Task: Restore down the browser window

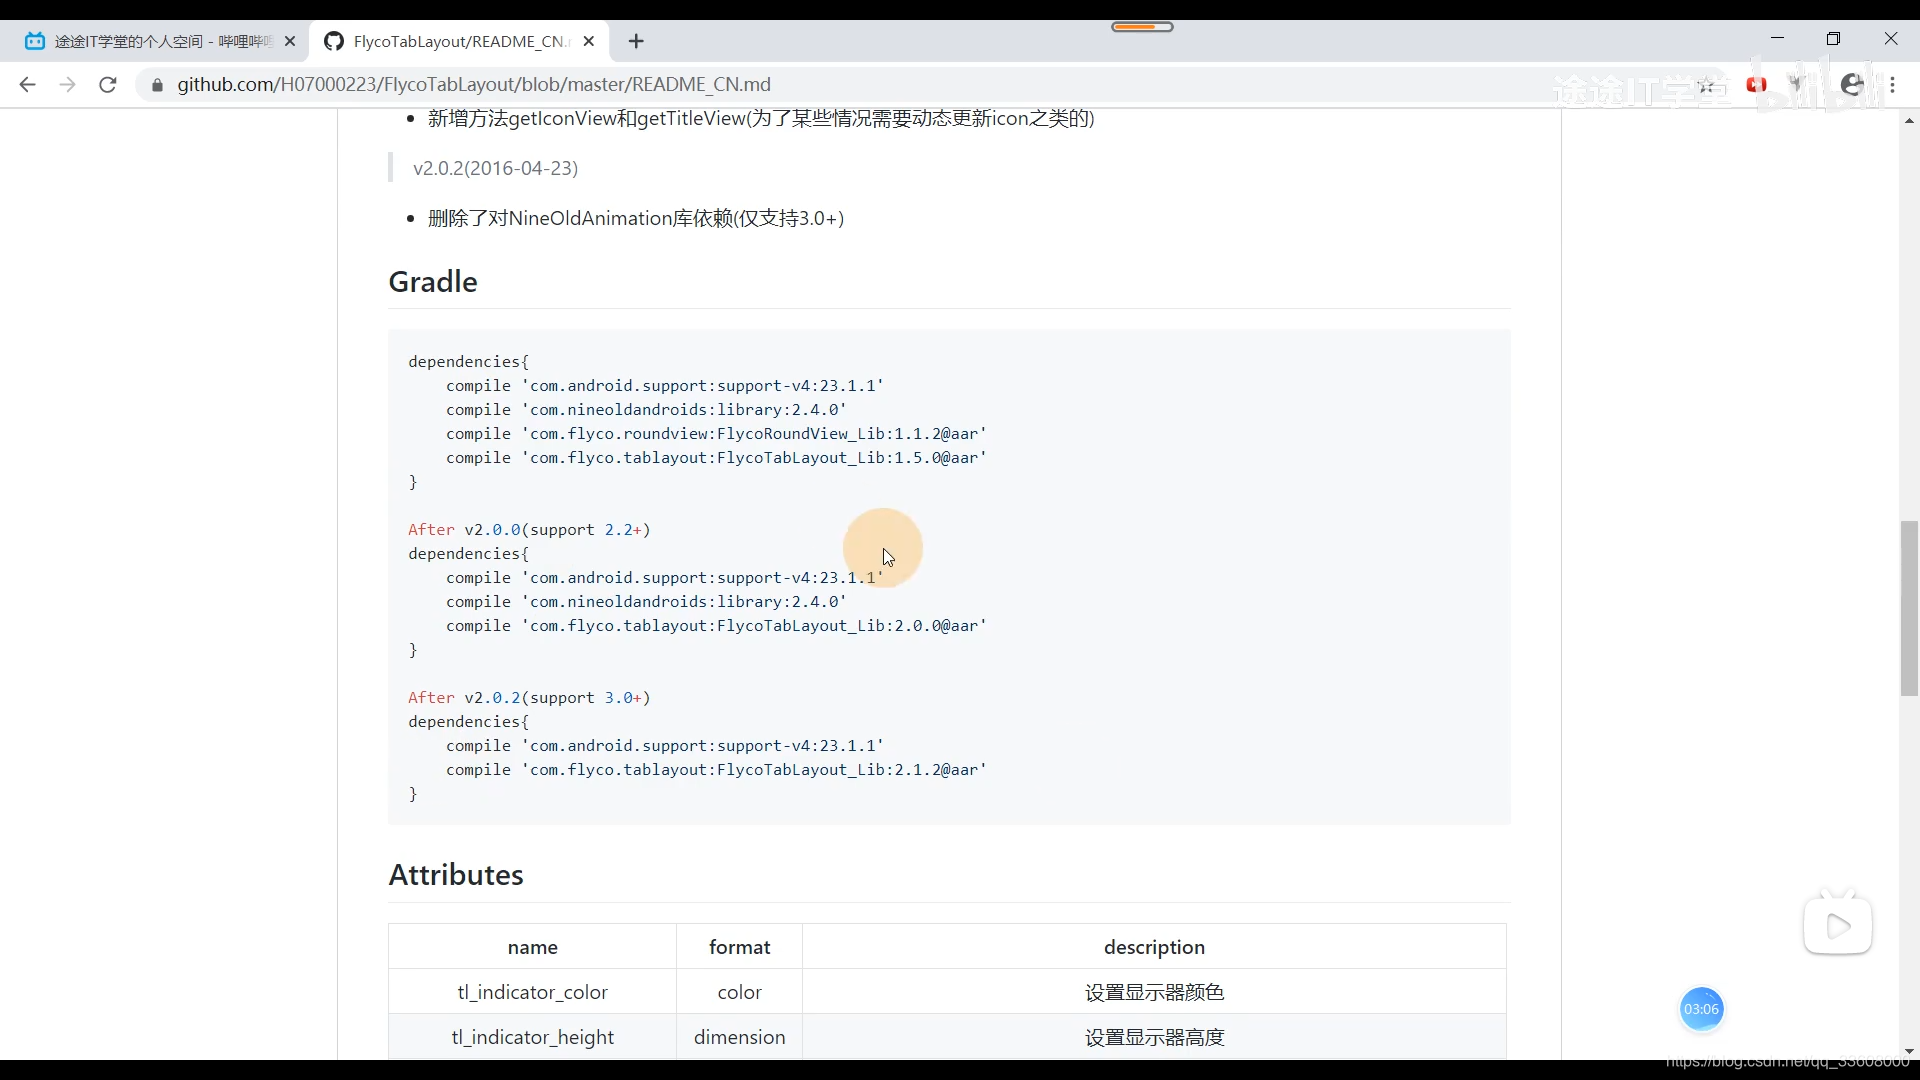Action: coord(1833,39)
